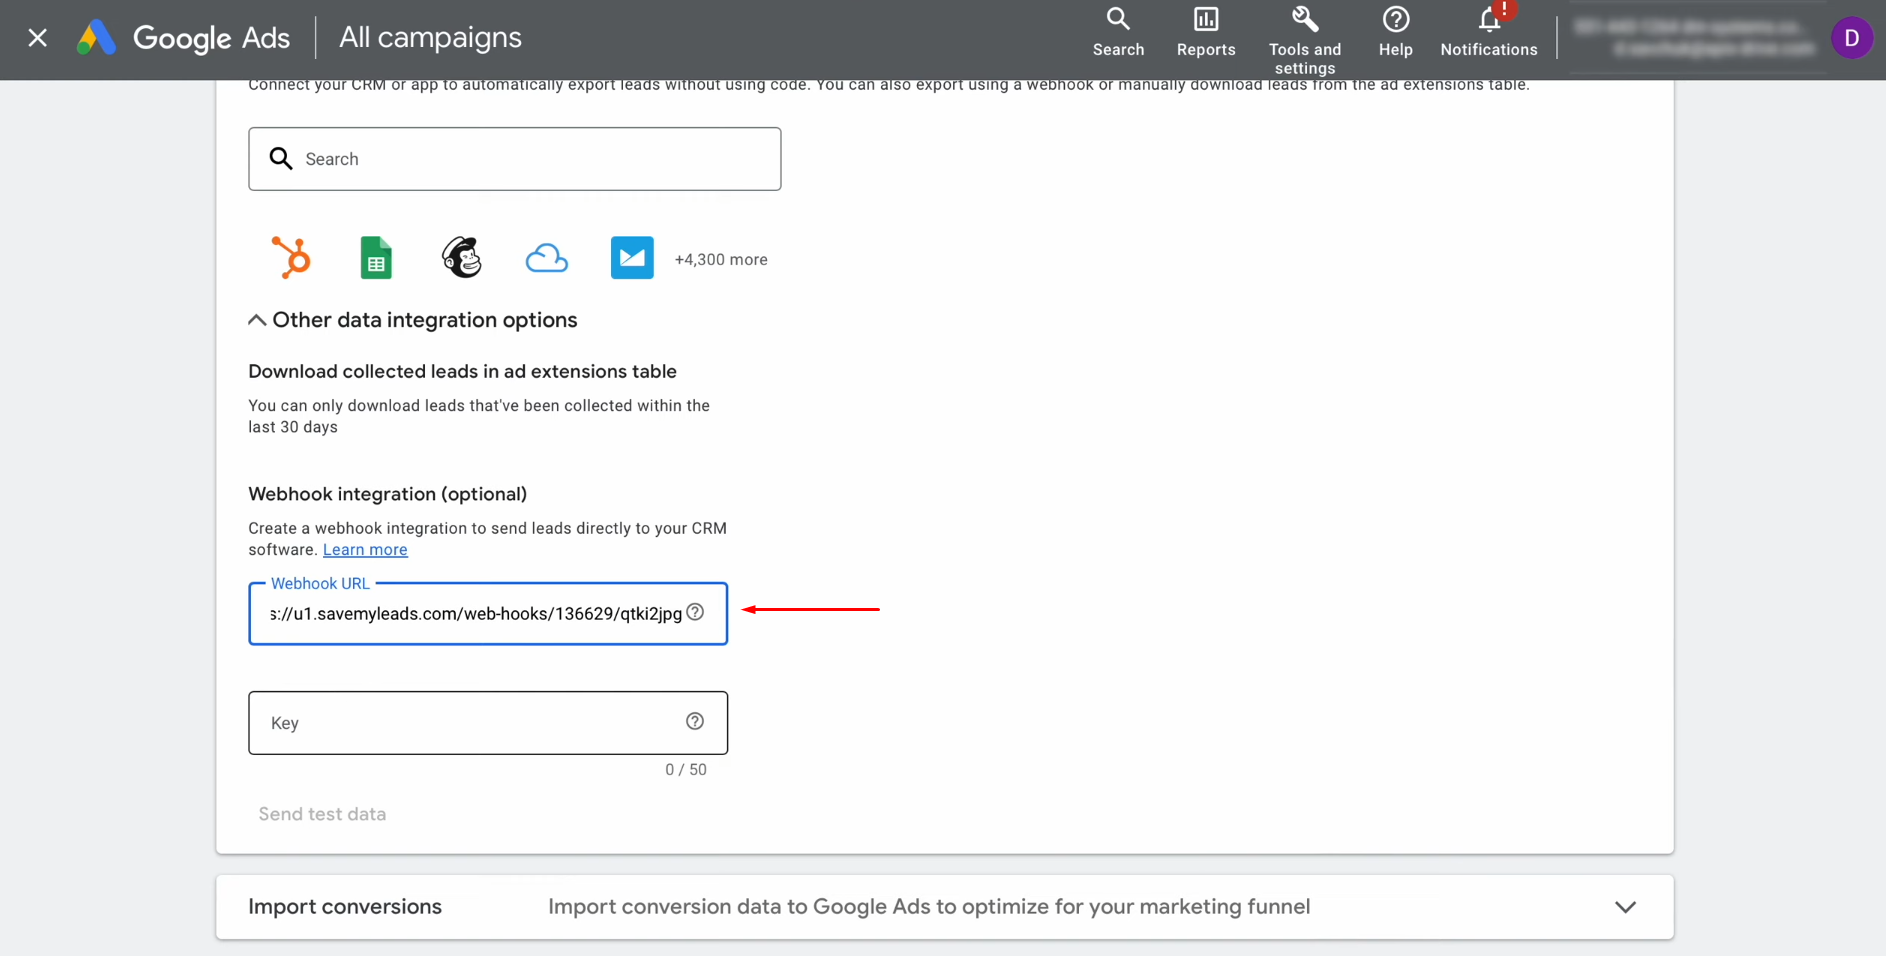The image size is (1886, 956).
Task: View Notifications bell
Action: click(1489, 32)
